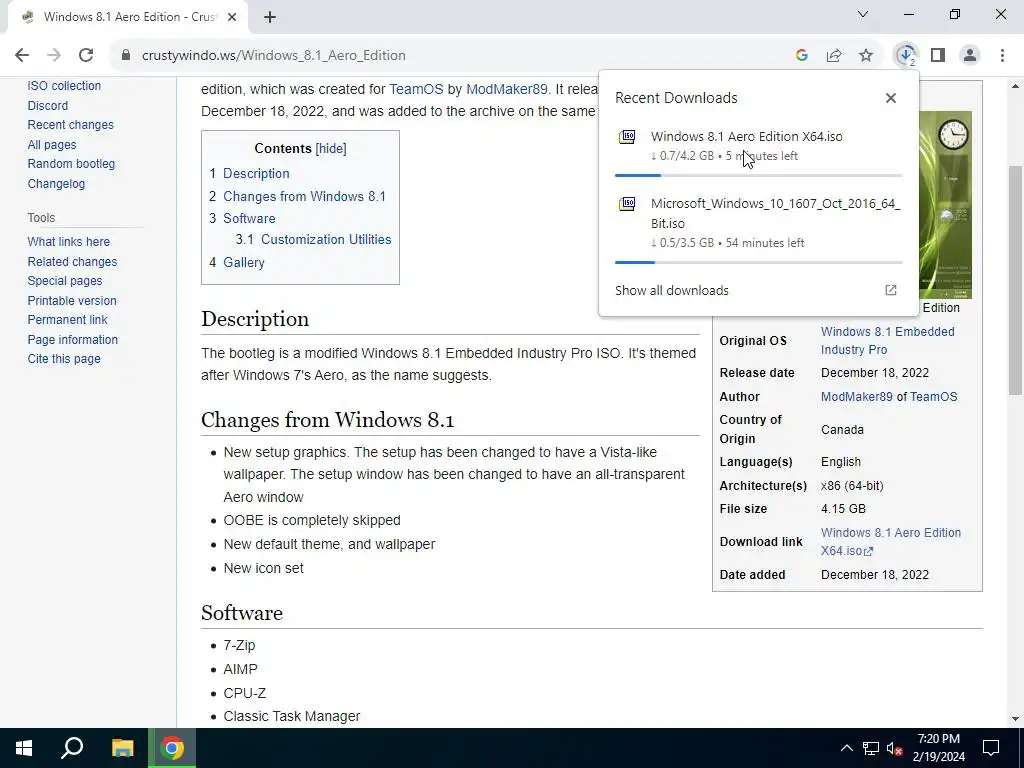Reload the current page
This screenshot has height=768, width=1024.
pyautogui.click(x=86, y=56)
